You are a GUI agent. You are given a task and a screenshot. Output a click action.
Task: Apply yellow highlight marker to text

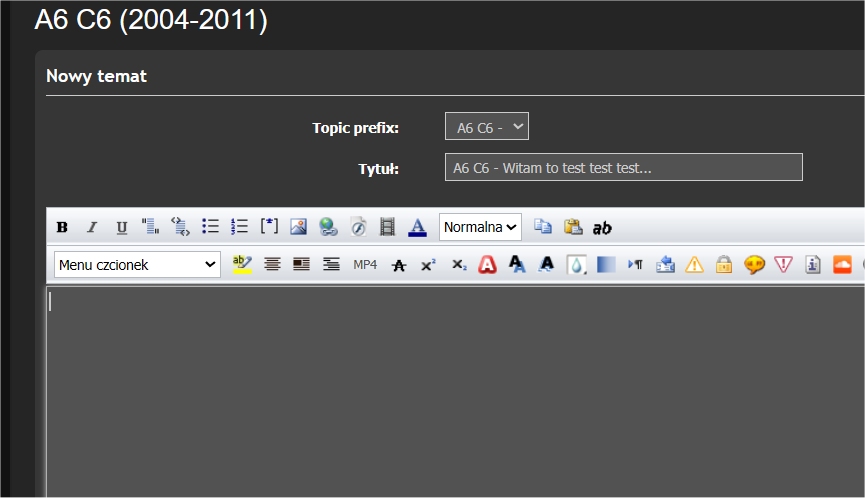242,264
